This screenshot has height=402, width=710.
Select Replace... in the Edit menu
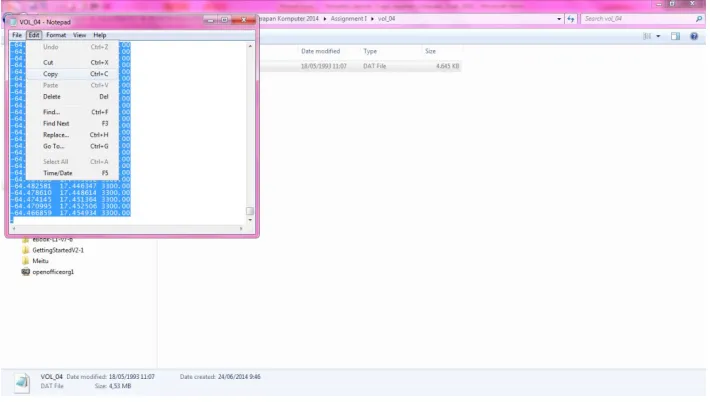click(x=72, y=134)
